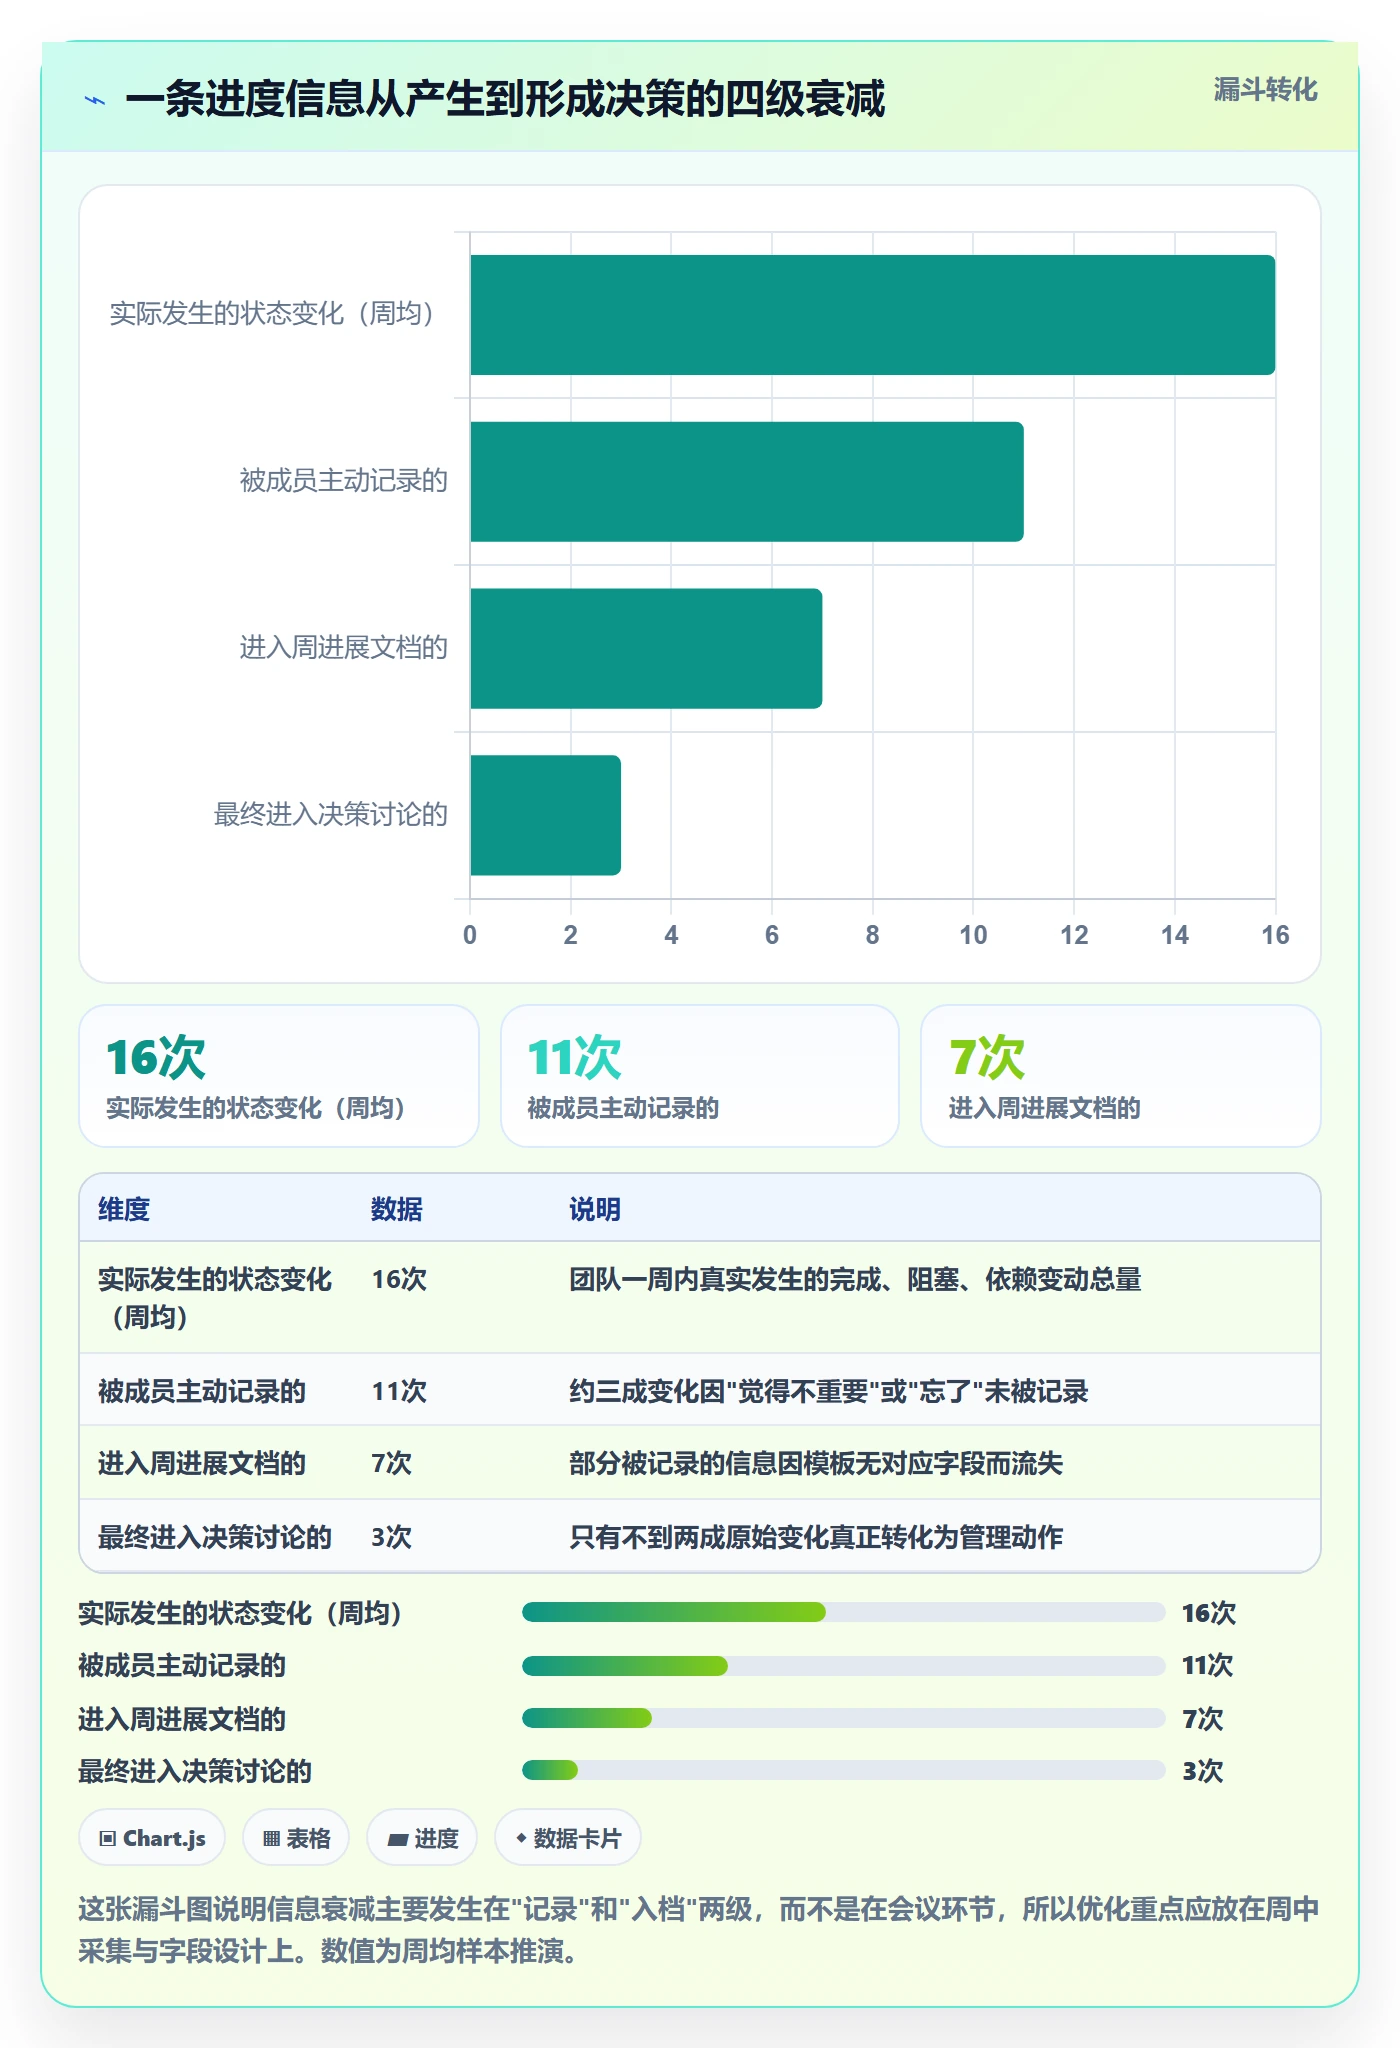1400x2048 pixels.
Task: Click the 7次 progress bar
Action: [x=844, y=1718]
